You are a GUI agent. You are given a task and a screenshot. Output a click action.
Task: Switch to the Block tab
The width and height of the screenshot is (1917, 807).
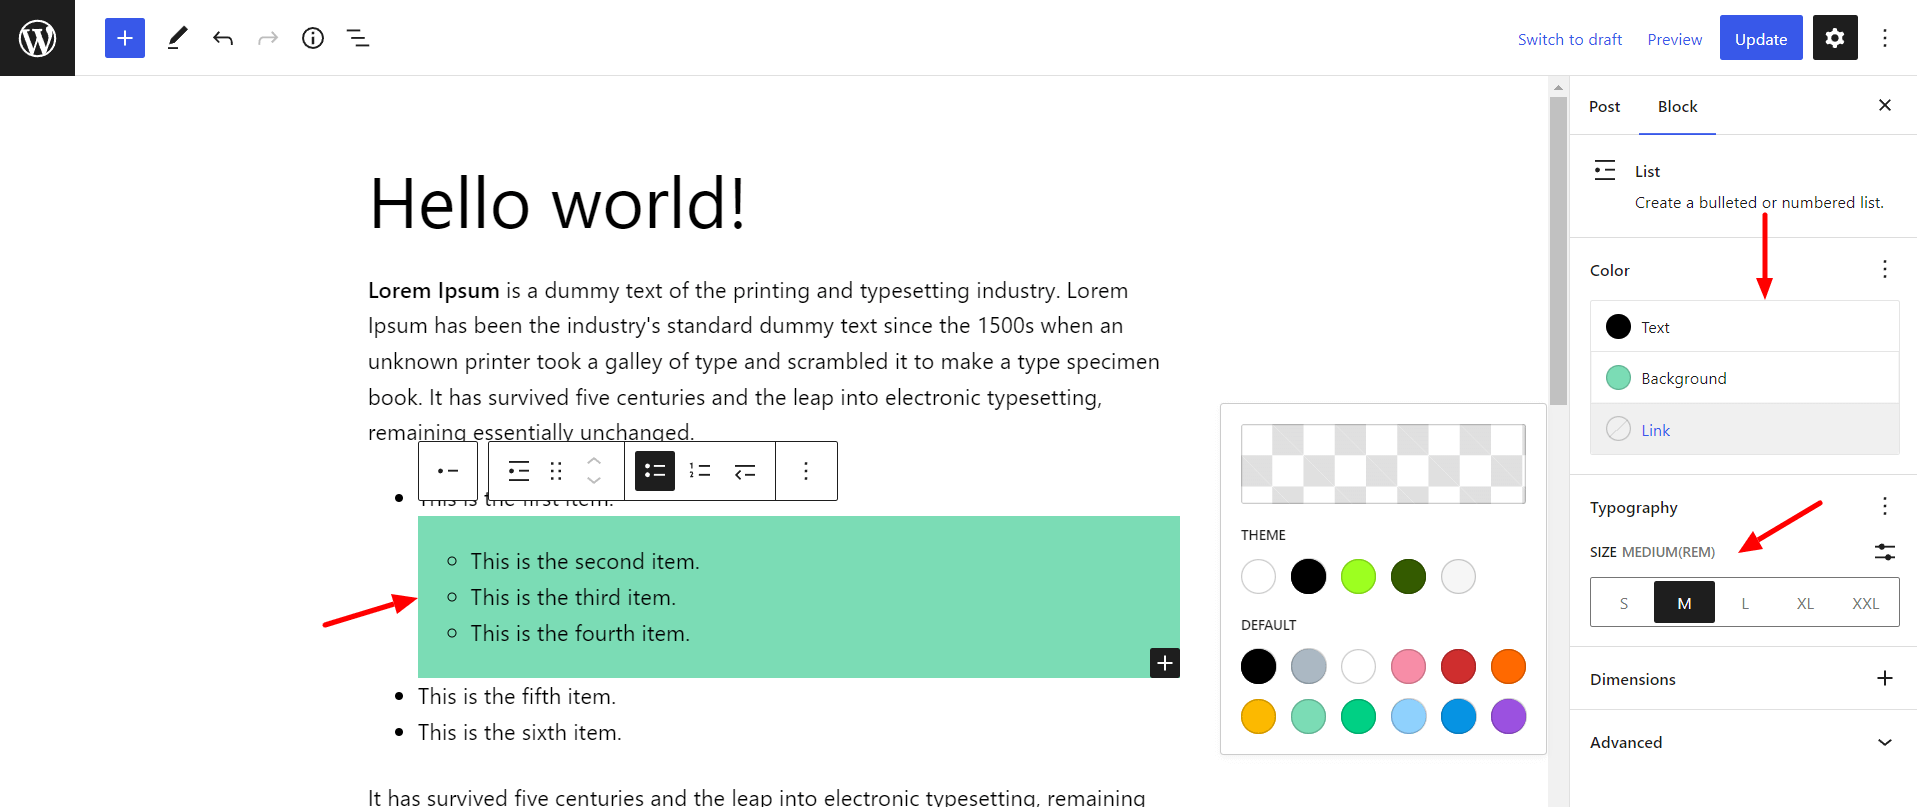tap(1677, 106)
